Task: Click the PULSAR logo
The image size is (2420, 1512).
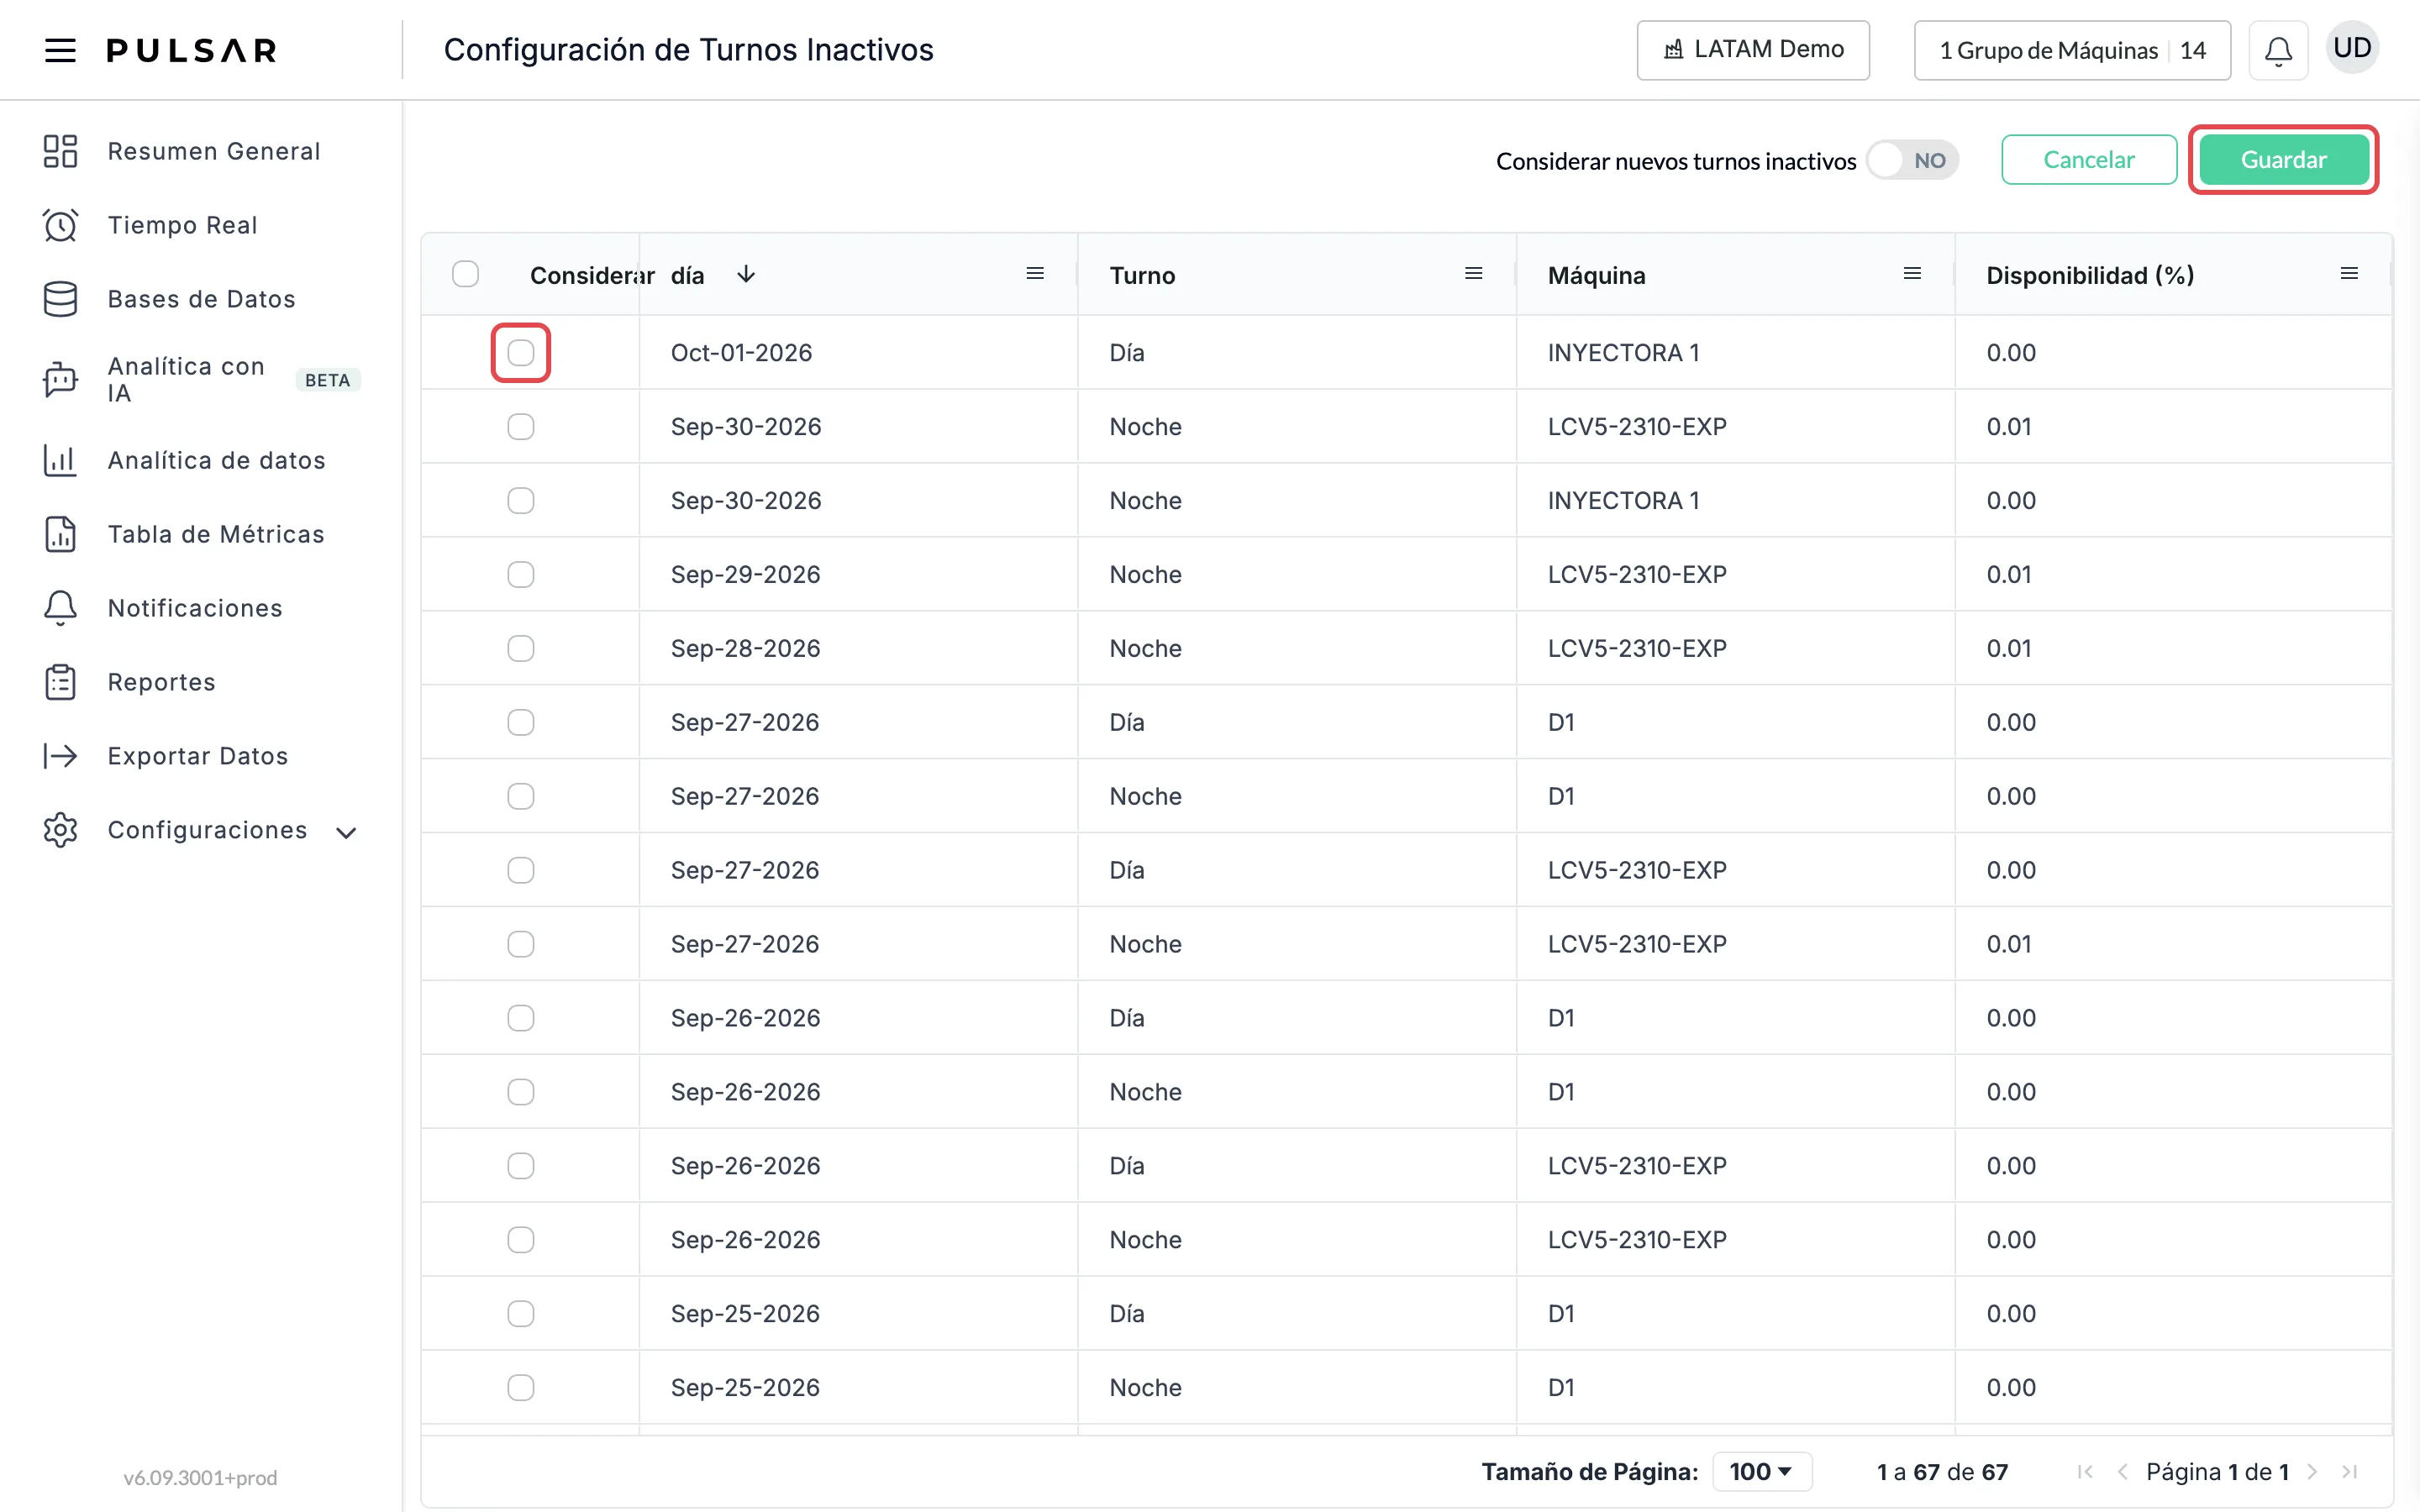Action: point(192,50)
